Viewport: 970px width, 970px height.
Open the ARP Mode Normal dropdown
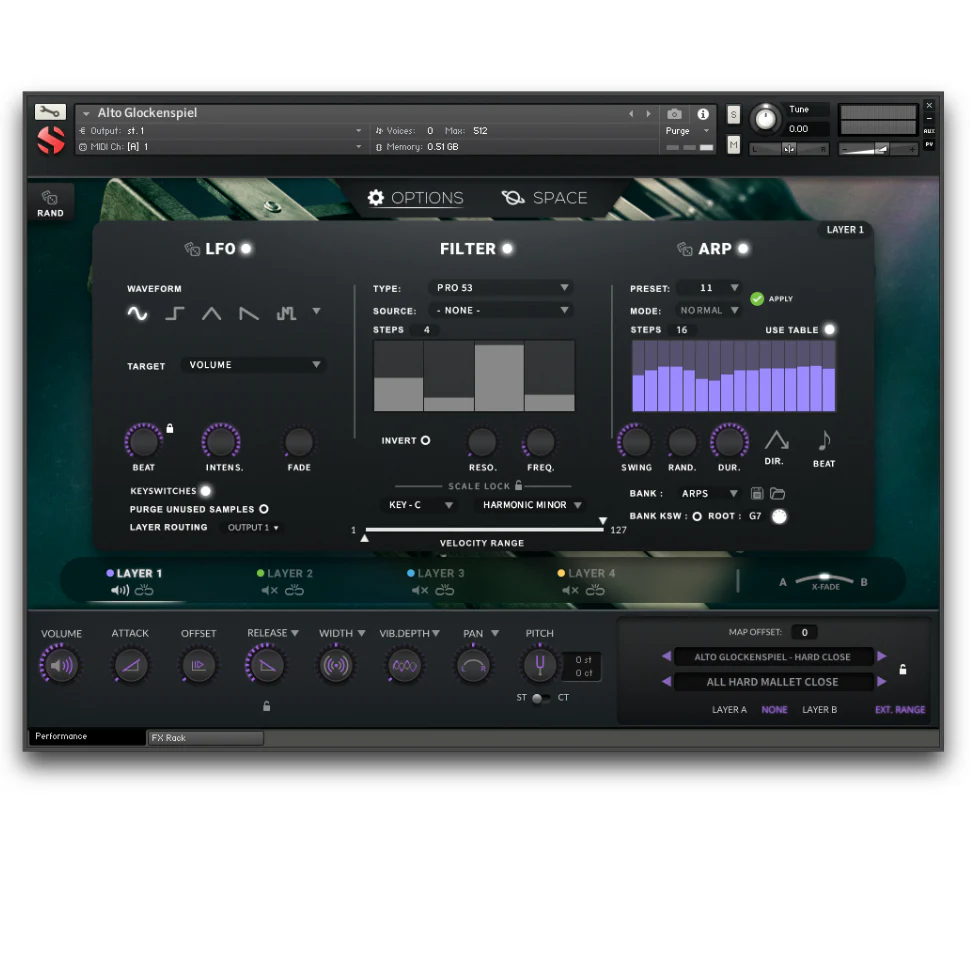[x=709, y=310]
